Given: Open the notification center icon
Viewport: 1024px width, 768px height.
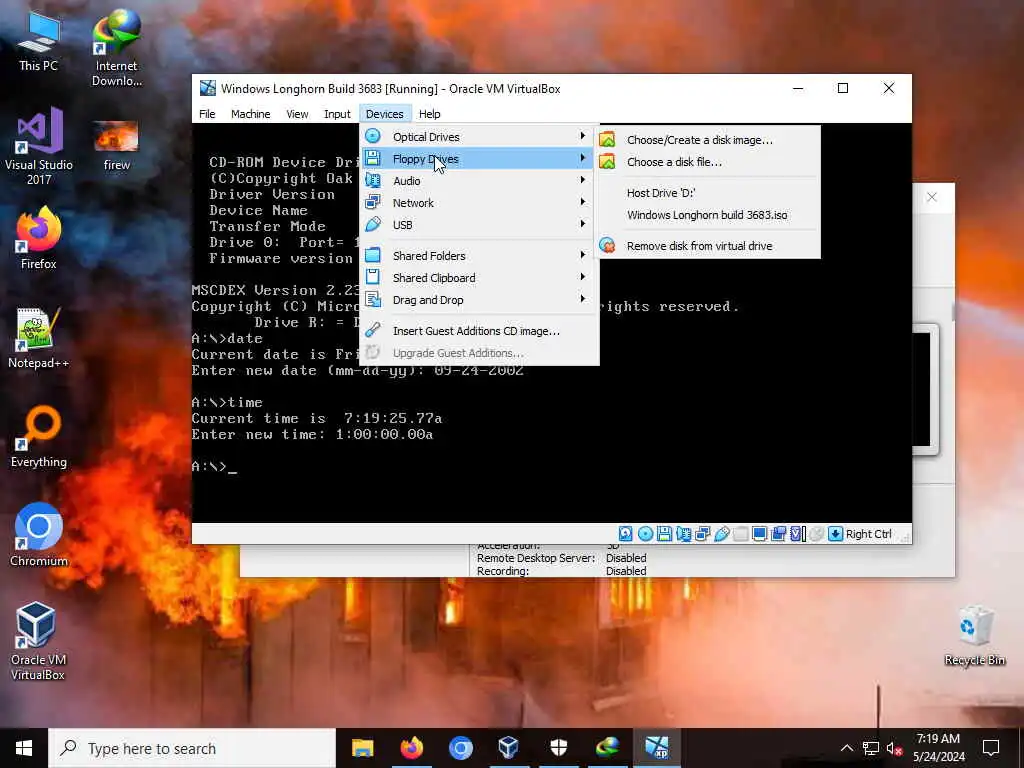Looking at the screenshot, I should (991, 748).
